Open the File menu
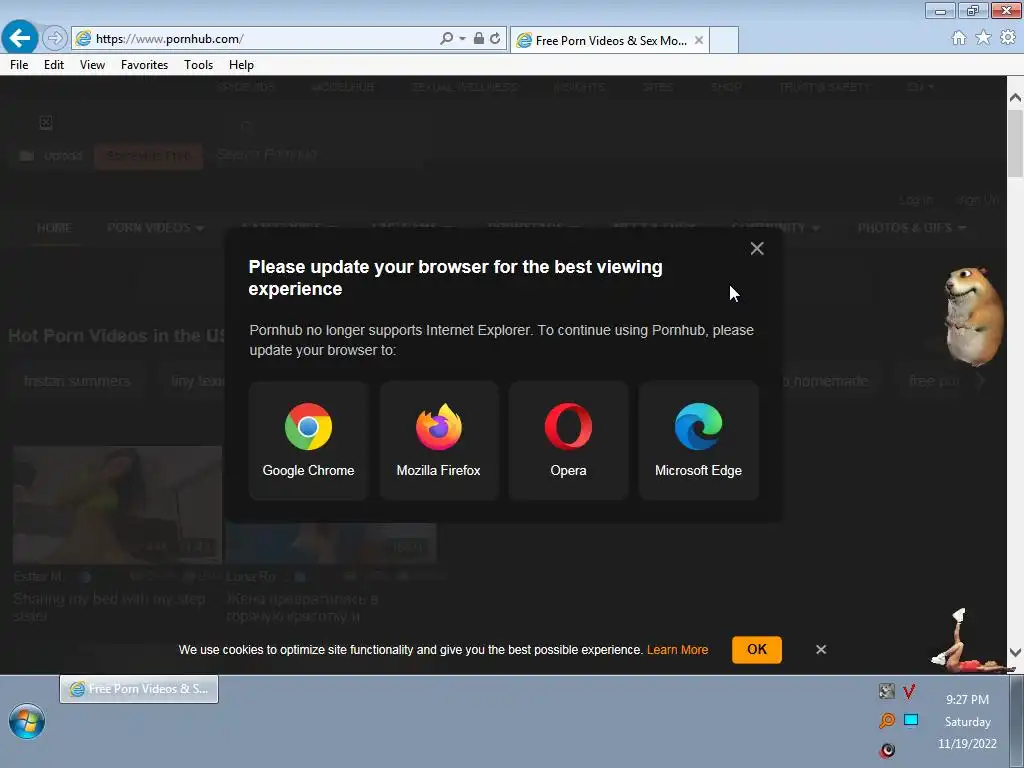 pos(19,65)
